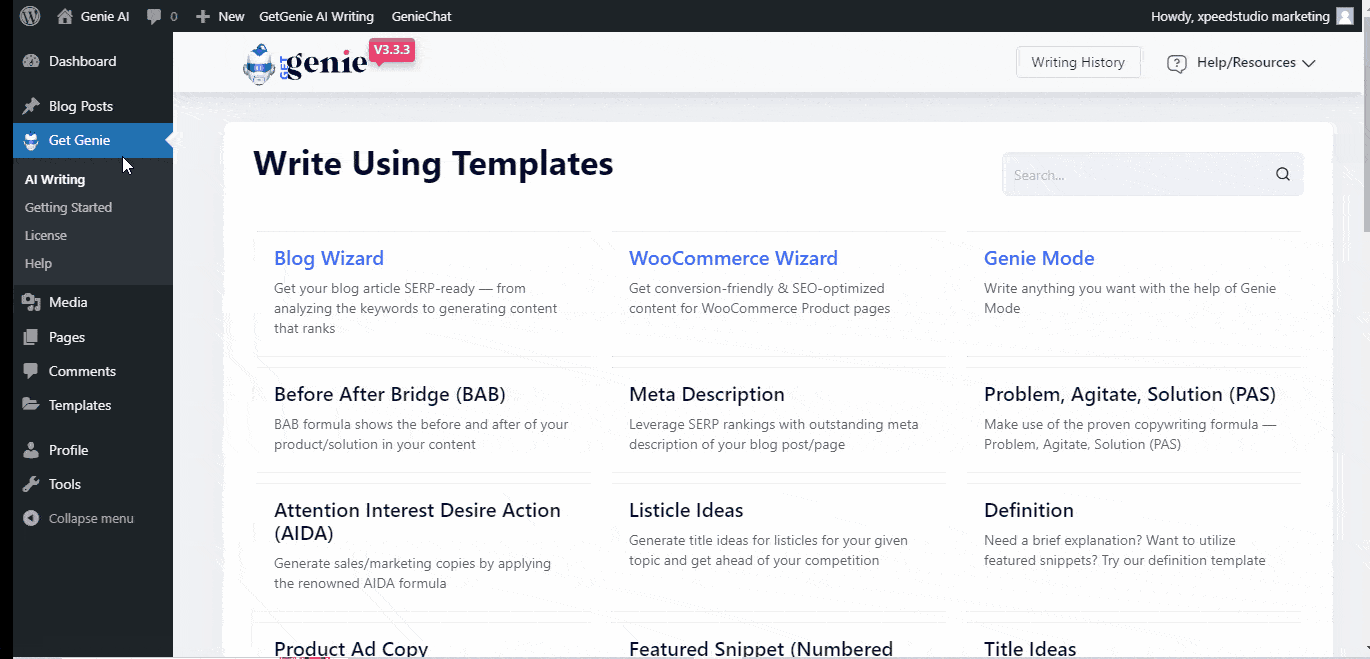Select AI Writing submenu item
Viewport: 1370px width, 659px height.
point(55,180)
